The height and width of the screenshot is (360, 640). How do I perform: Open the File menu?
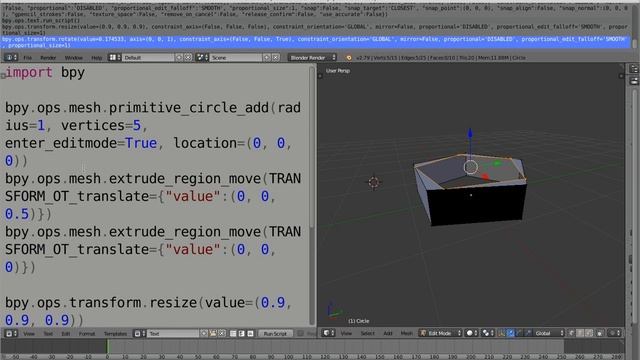(27, 58)
